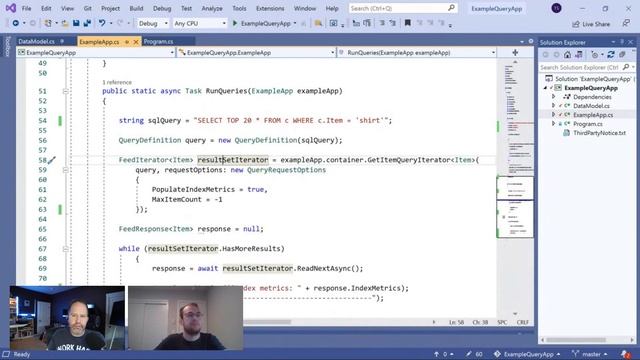Image resolution: width=640 pixels, height=360 pixels.
Task: Expand Dependencies node in Solution Explorer
Action: pos(553,97)
